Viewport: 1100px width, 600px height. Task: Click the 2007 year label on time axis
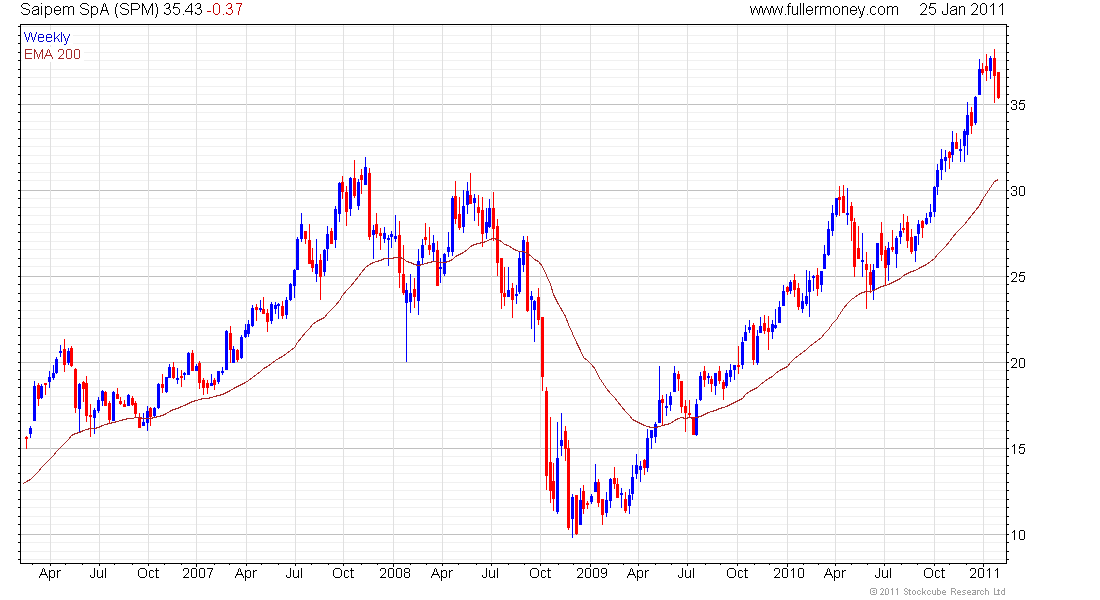pos(198,573)
